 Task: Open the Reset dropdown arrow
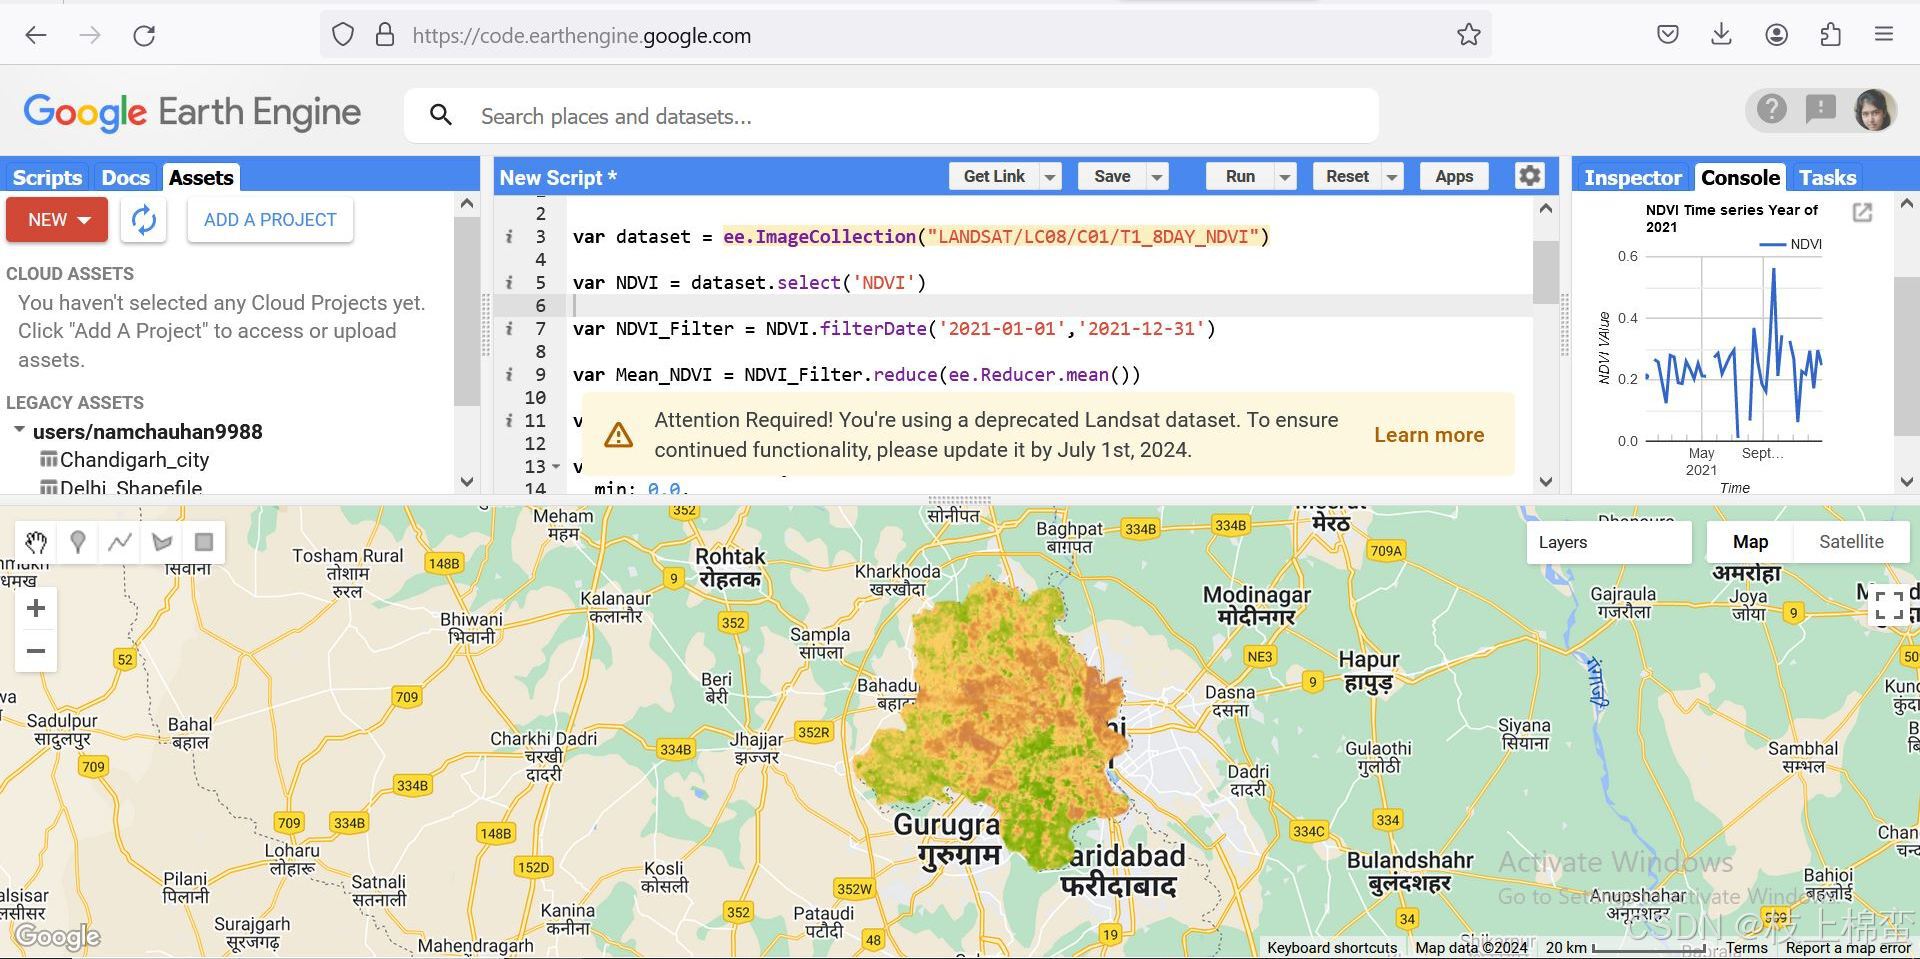coord(1392,177)
